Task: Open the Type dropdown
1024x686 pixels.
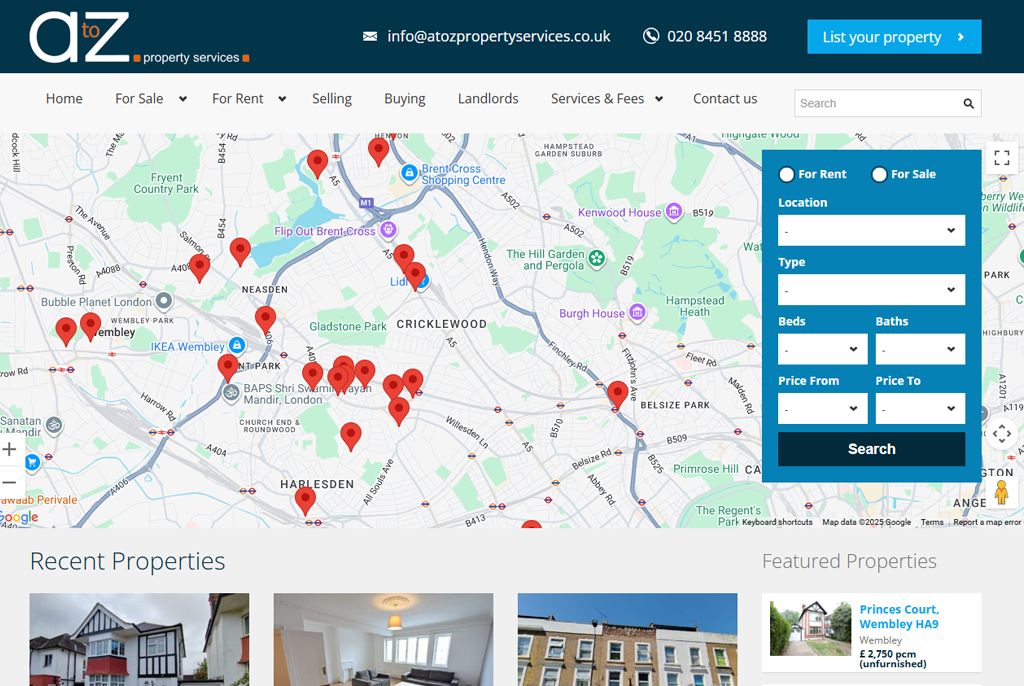Action: (871, 289)
